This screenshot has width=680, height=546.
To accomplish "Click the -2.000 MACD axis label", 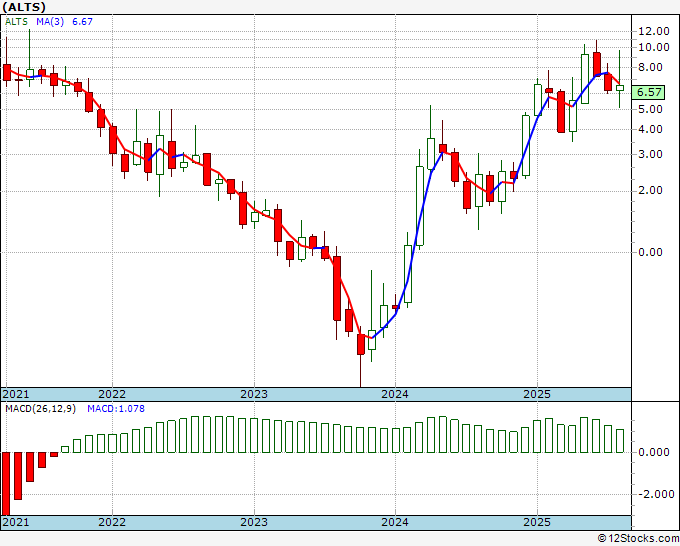I will tap(656, 494).
